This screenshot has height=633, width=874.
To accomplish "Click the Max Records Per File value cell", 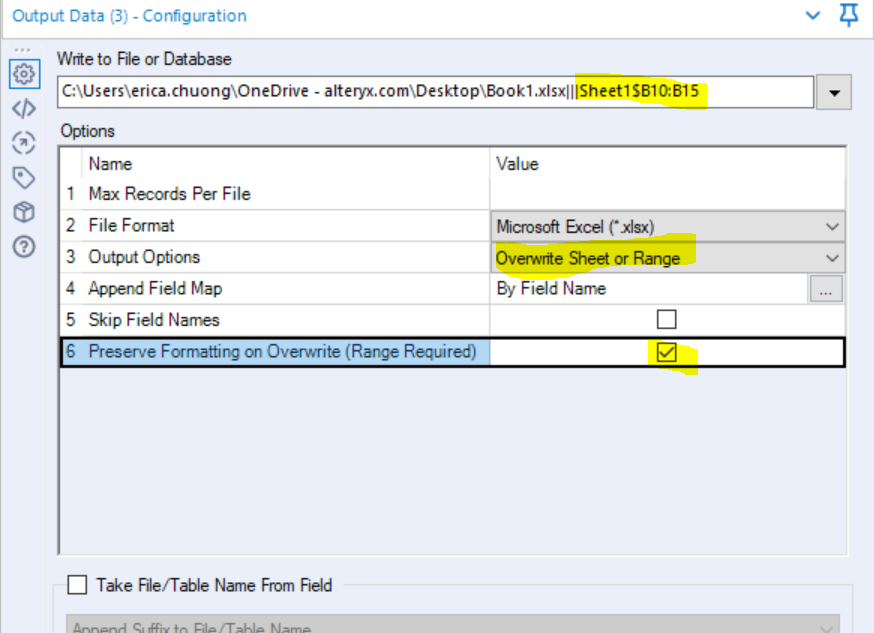I will coord(666,194).
